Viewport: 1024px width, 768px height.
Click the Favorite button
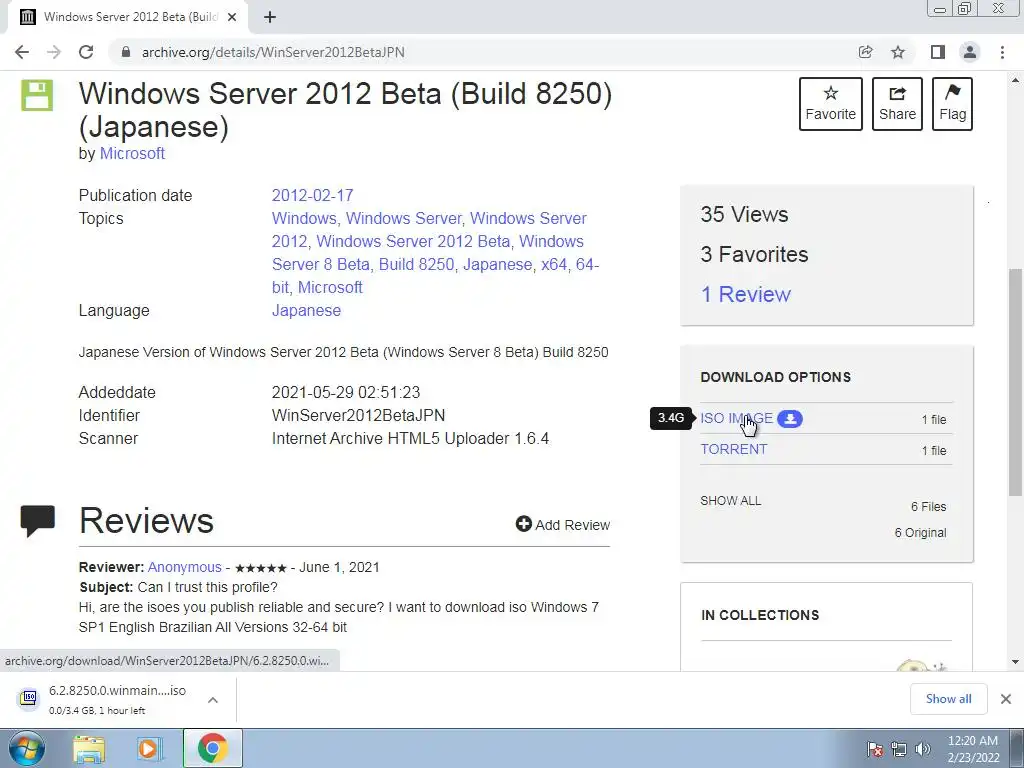[x=831, y=104]
